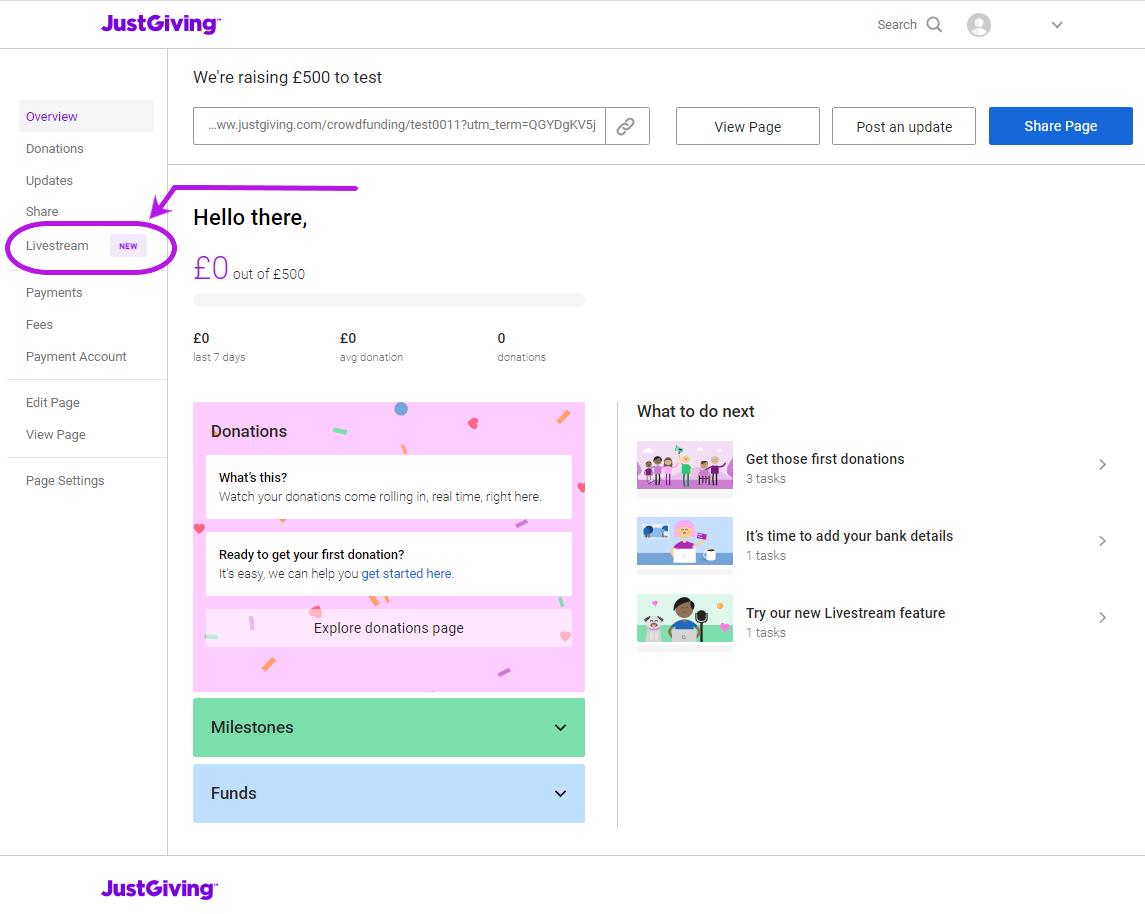The height and width of the screenshot is (914, 1145).
Task: Click the 'What to do next' heading
Action: pos(696,412)
